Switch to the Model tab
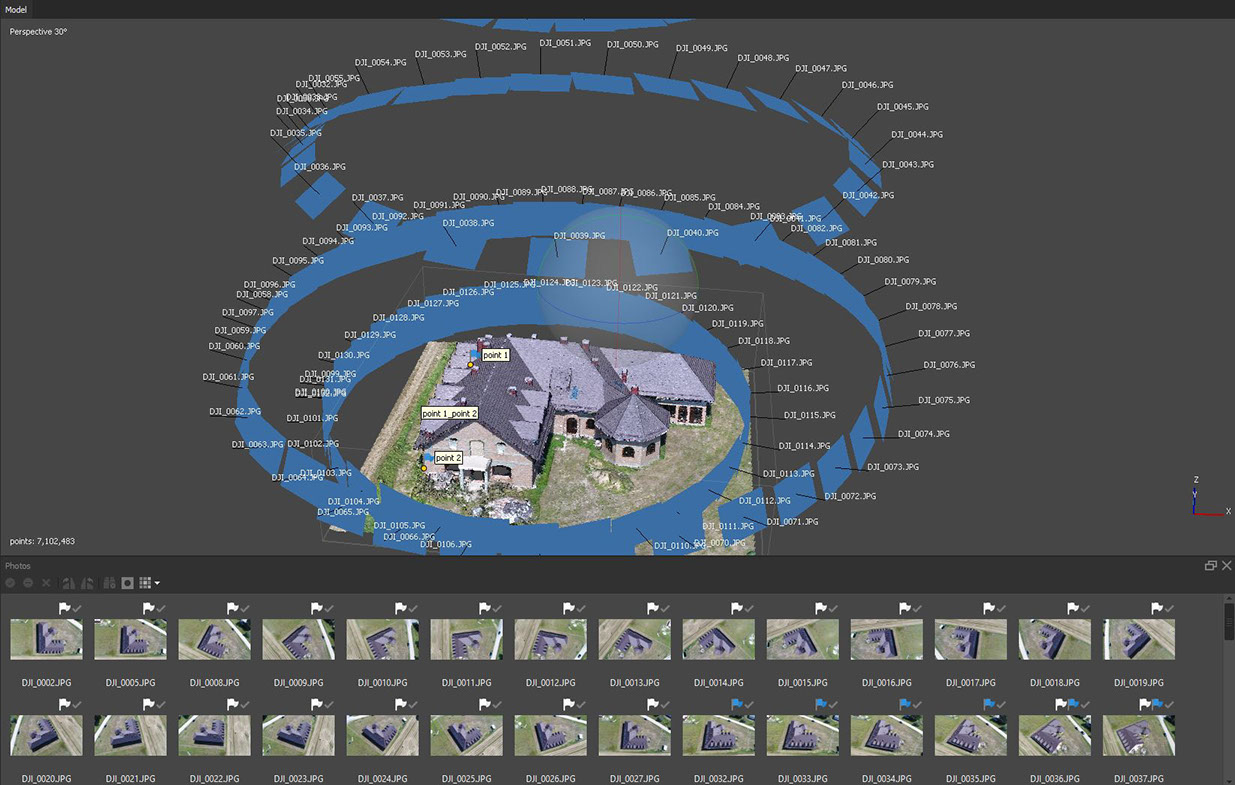The image size is (1235, 785). tap(16, 9)
